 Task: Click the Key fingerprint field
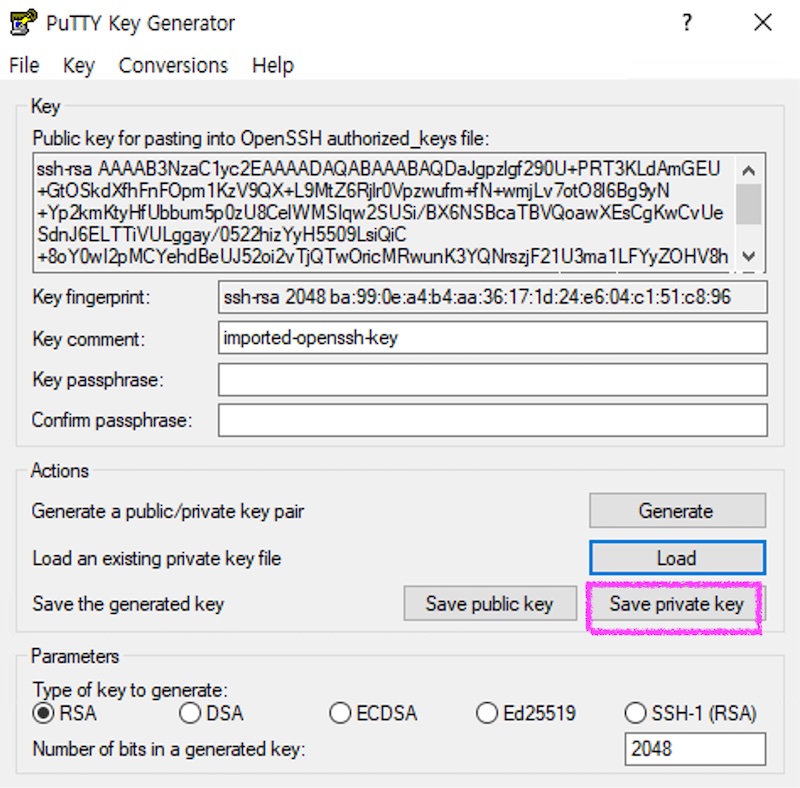coord(492,297)
